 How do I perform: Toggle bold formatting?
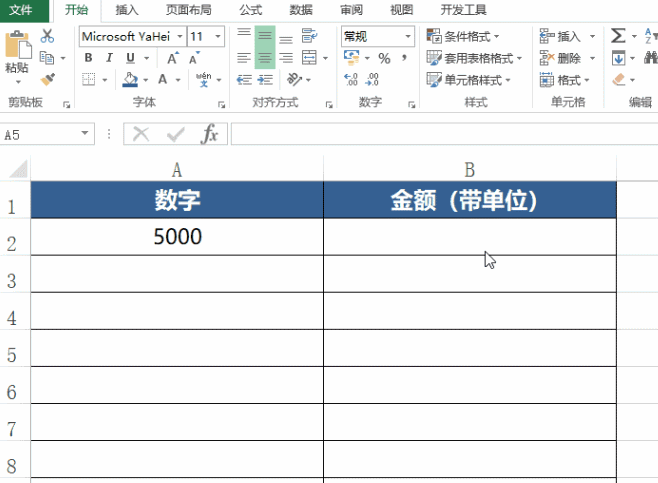point(88,57)
